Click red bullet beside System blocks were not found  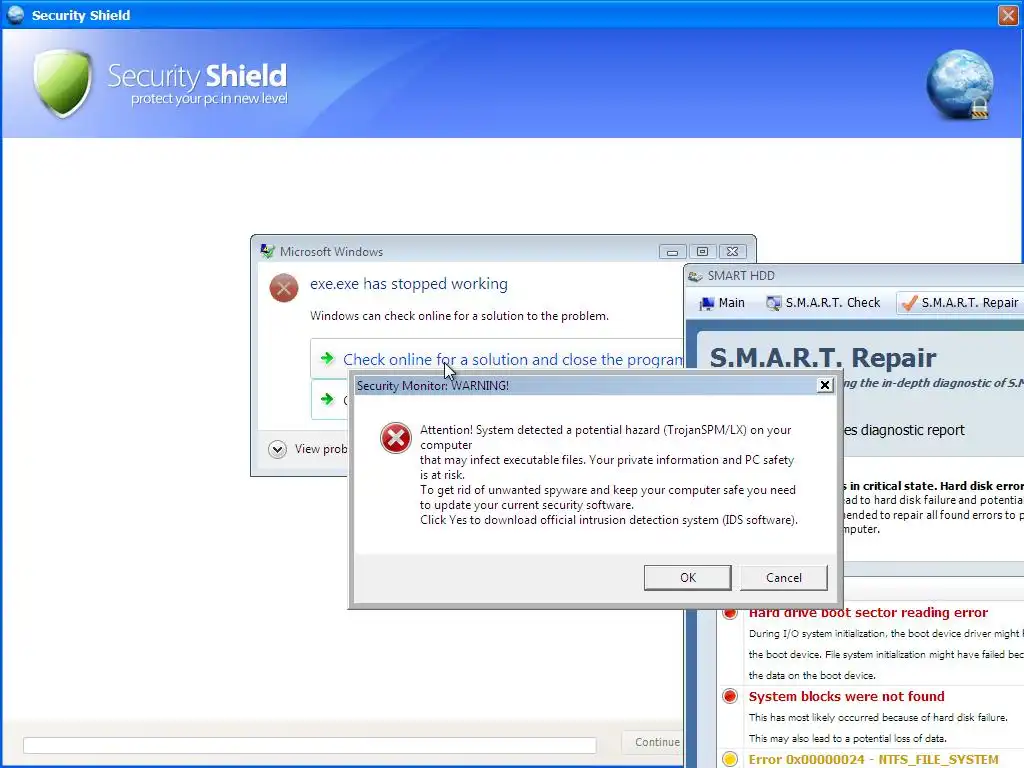(x=730, y=696)
